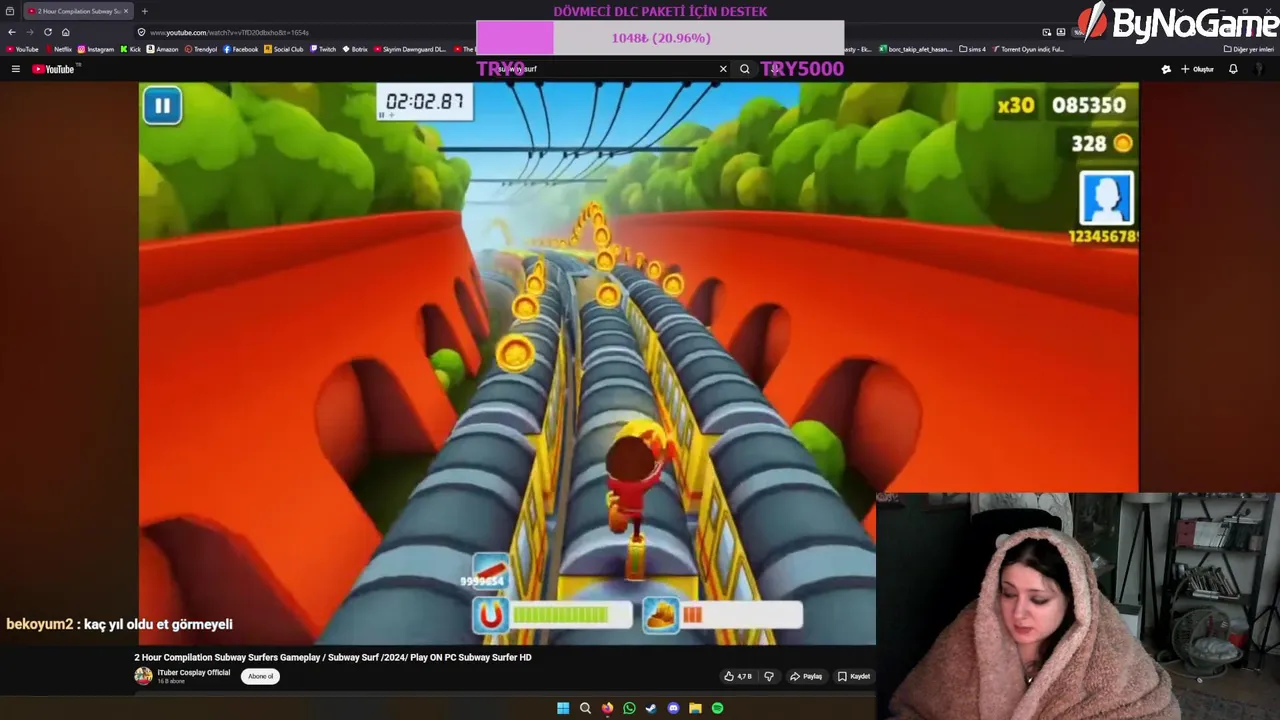The height and width of the screenshot is (720, 1280).
Task: Click the Abone ol subscribe button
Action: click(260, 676)
